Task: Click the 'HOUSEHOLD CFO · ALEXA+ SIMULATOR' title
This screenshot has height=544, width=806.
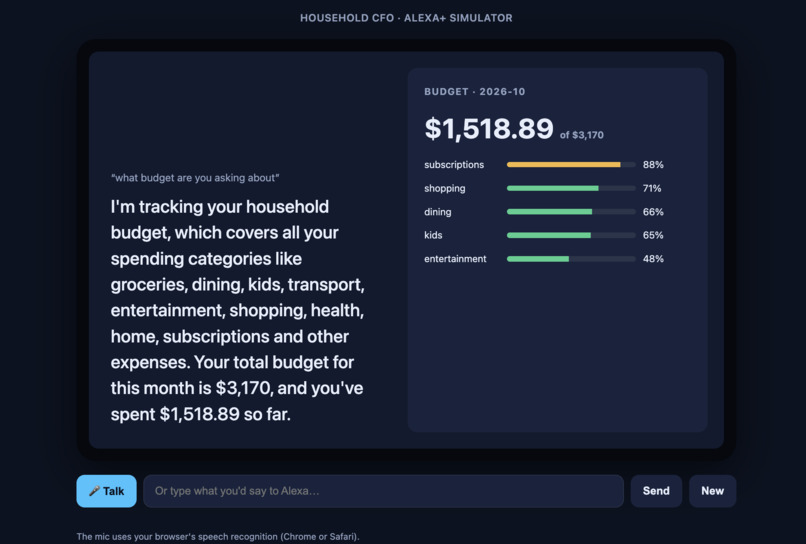Action: point(406,18)
